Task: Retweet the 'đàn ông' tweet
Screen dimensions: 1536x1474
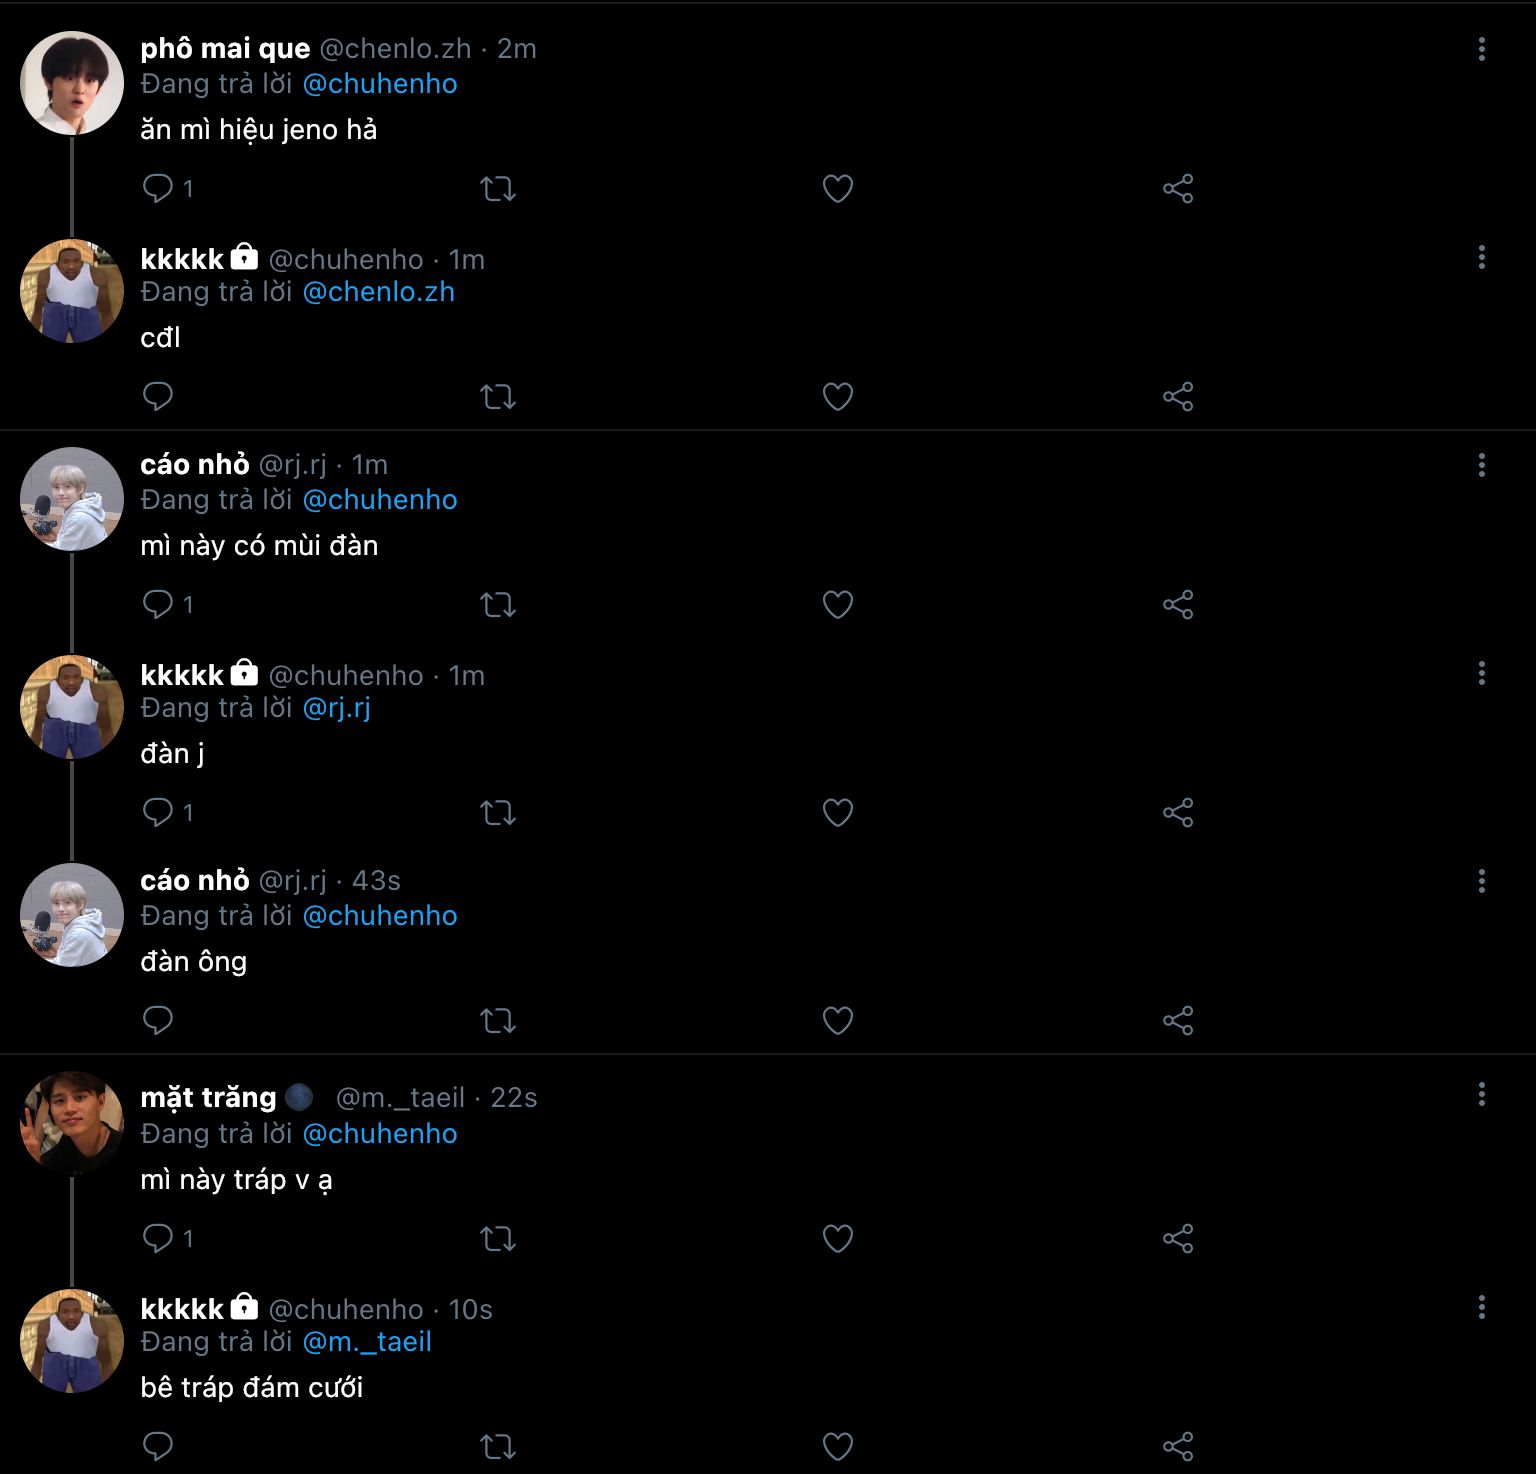Action: [x=498, y=1020]
